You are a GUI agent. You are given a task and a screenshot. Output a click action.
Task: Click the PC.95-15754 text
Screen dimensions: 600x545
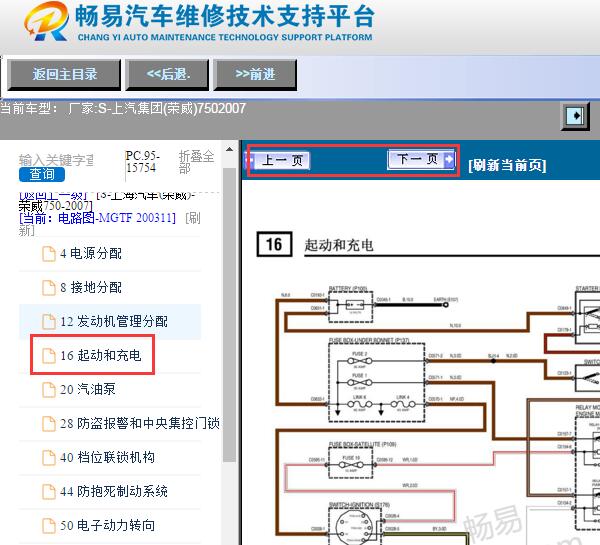[142, 162]
